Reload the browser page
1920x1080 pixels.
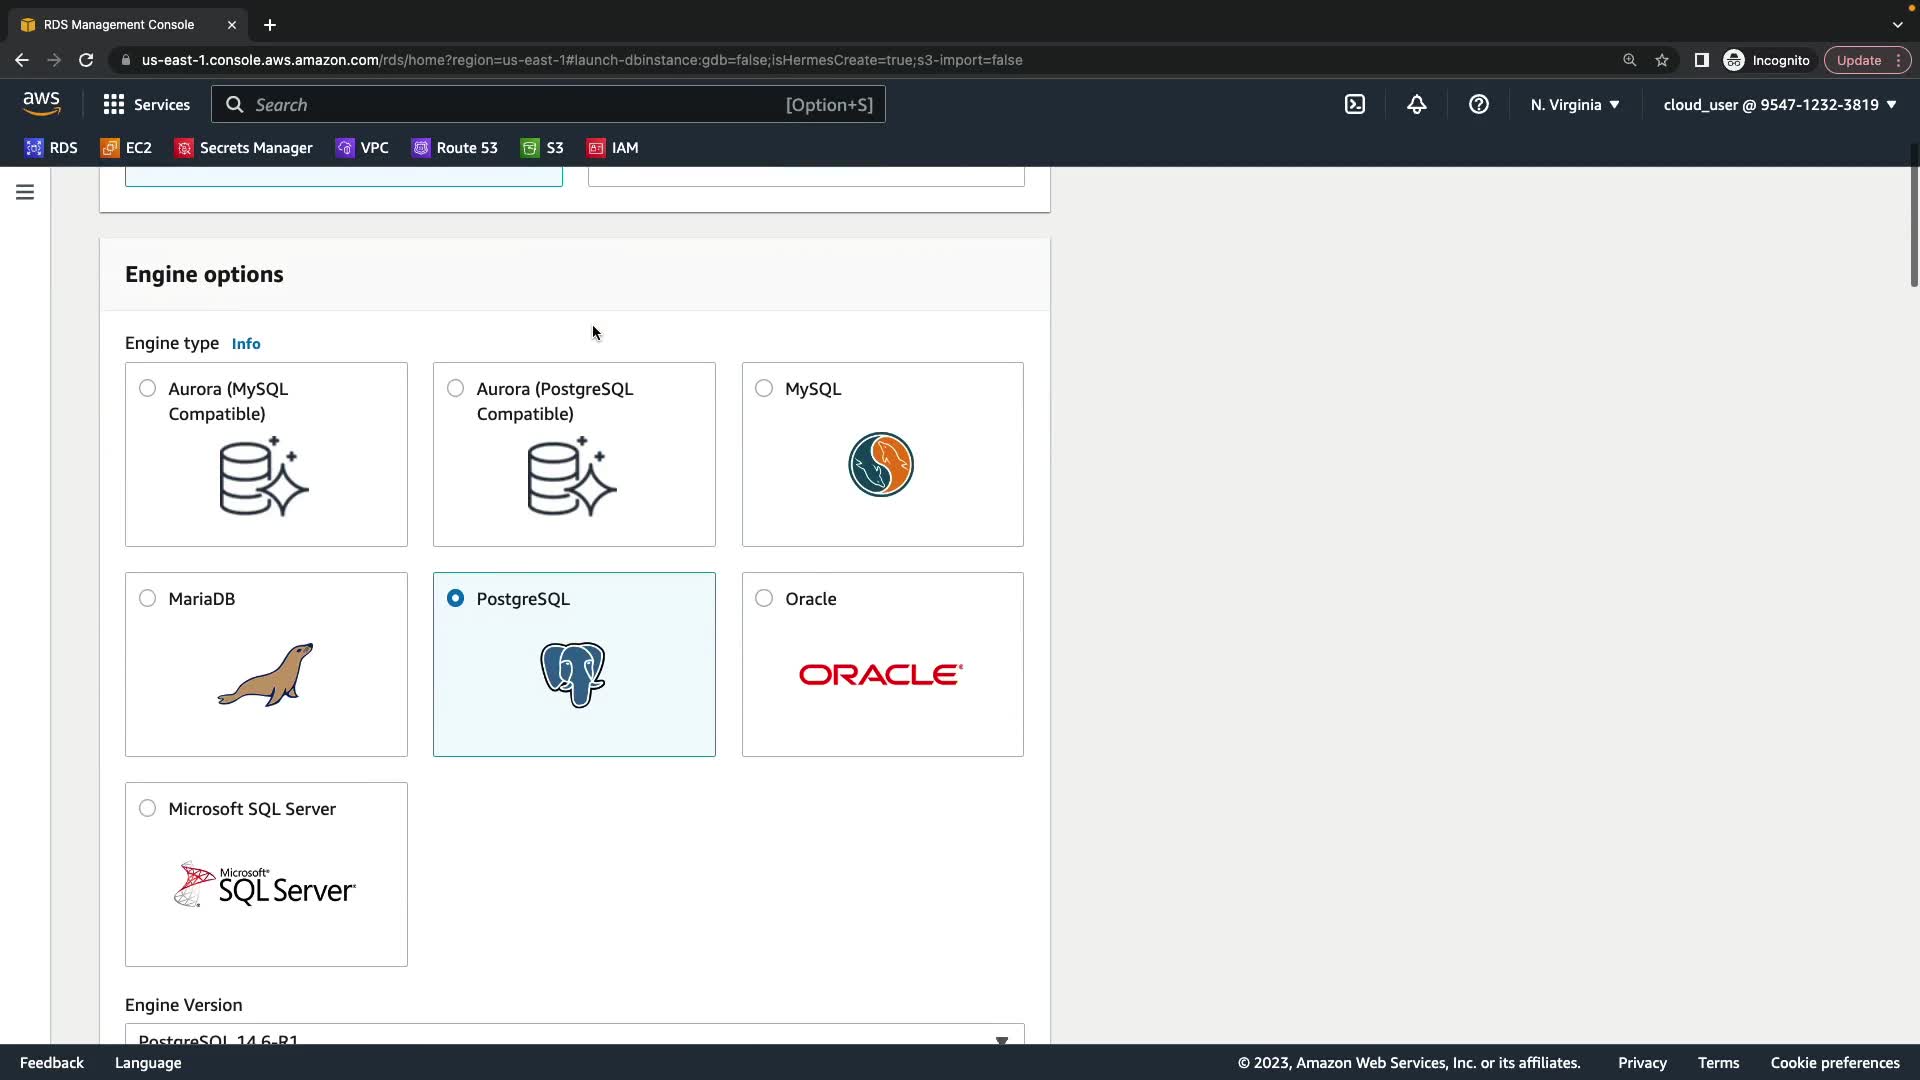[x=86, y=60]
